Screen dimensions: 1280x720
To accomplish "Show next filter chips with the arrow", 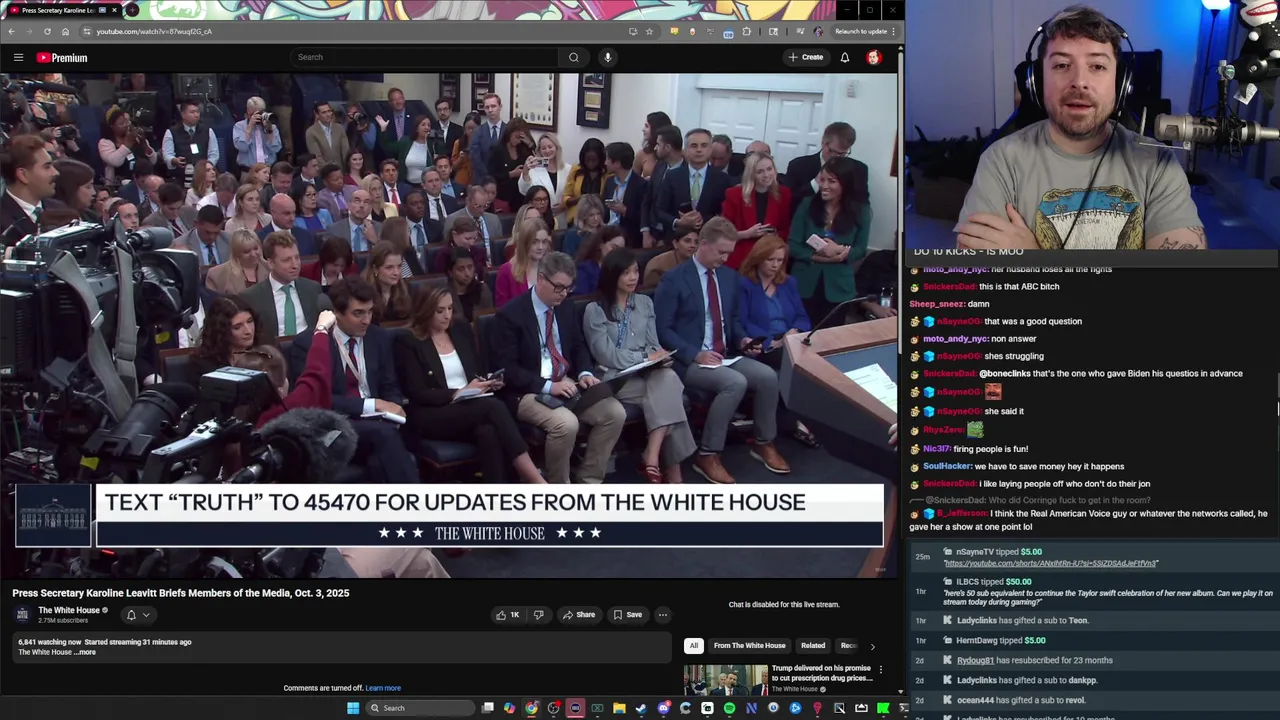I will 872,646.
